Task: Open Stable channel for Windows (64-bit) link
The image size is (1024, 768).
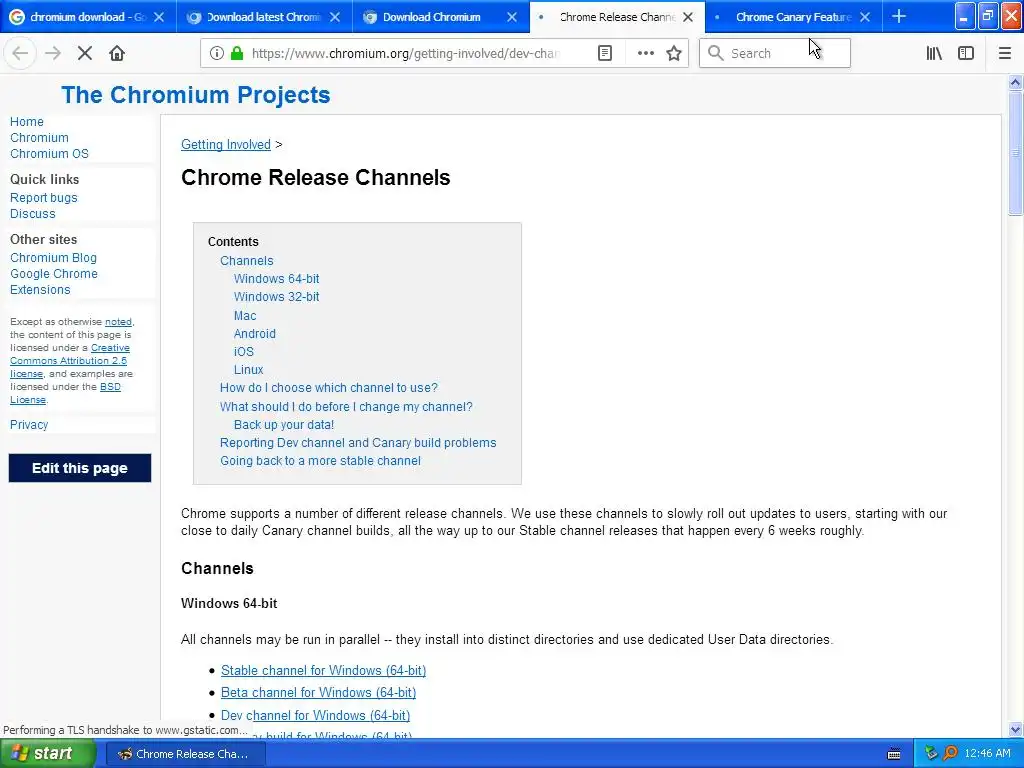Action: (323, 671)
